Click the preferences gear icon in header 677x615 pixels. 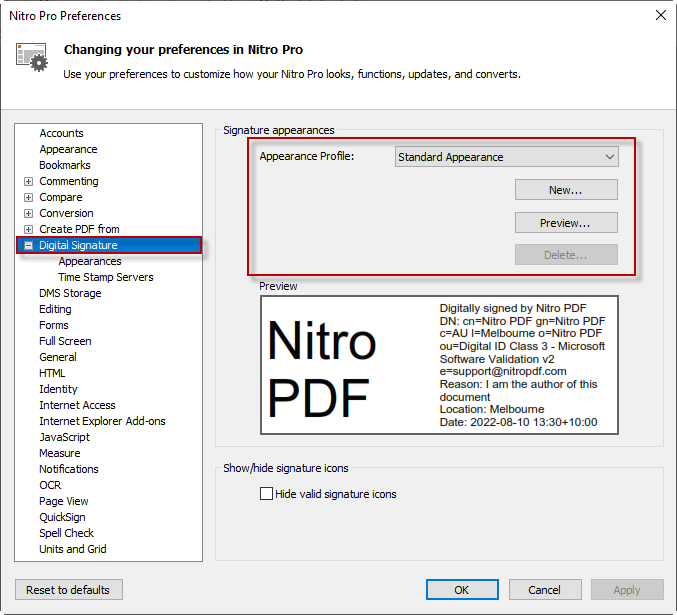(32, 56)
